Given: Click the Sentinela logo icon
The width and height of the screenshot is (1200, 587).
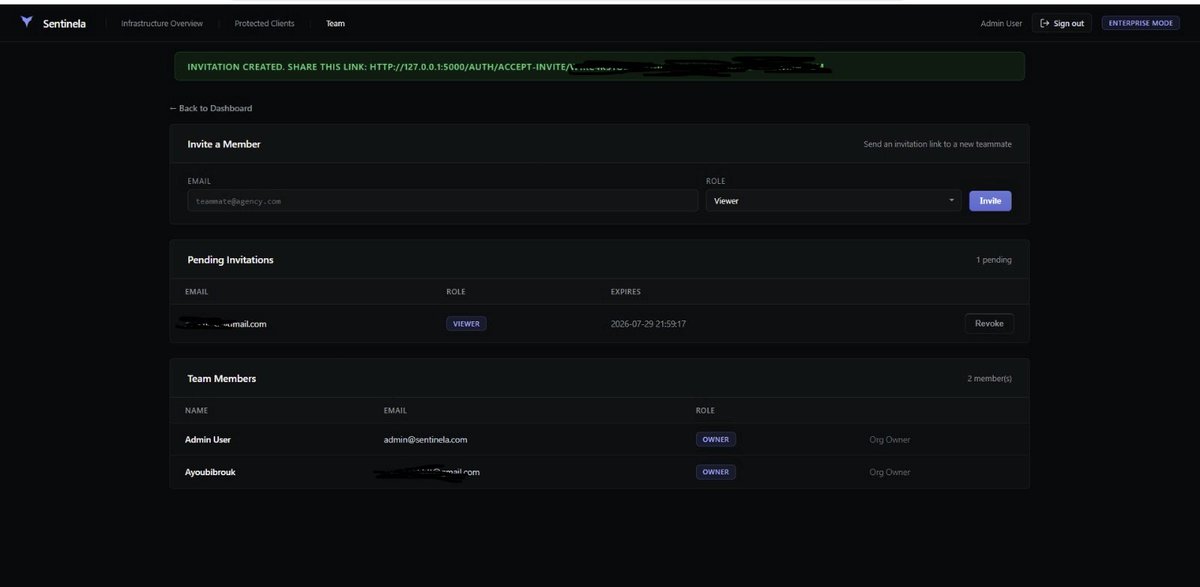Looking at the screenshot, I should point(26,23).
